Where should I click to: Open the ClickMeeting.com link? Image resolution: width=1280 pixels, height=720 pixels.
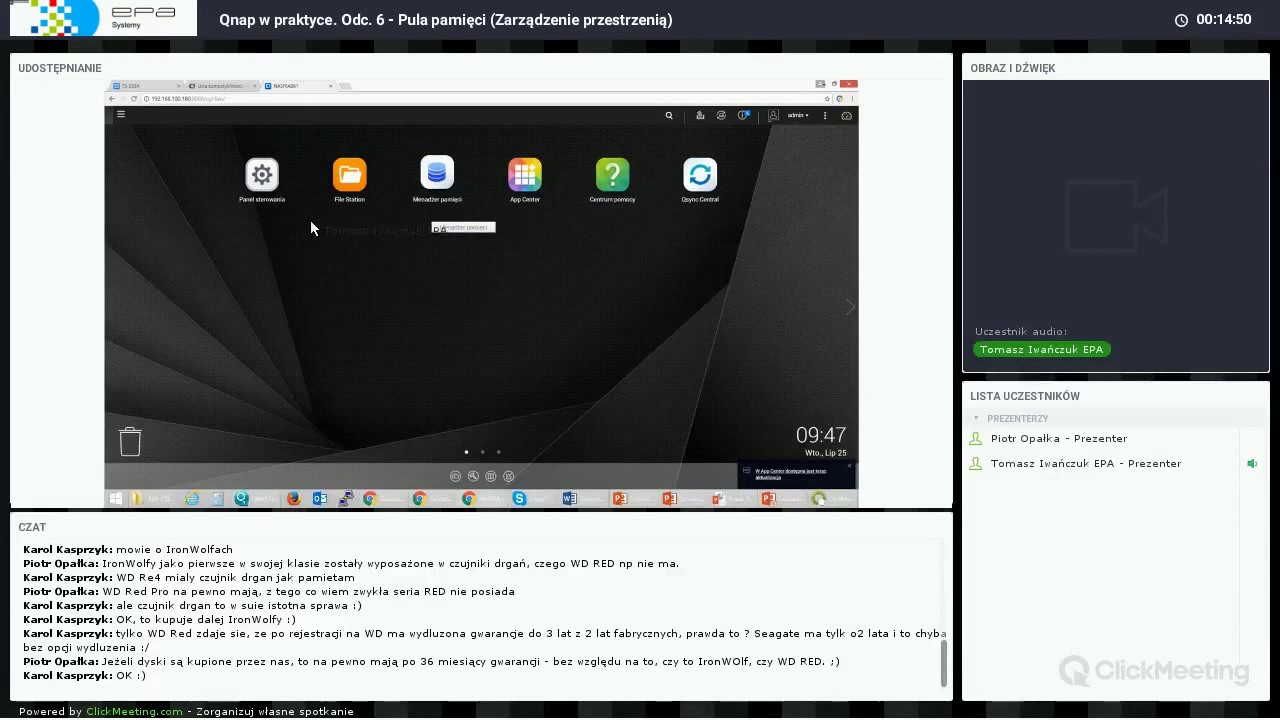tap(134, 712)
